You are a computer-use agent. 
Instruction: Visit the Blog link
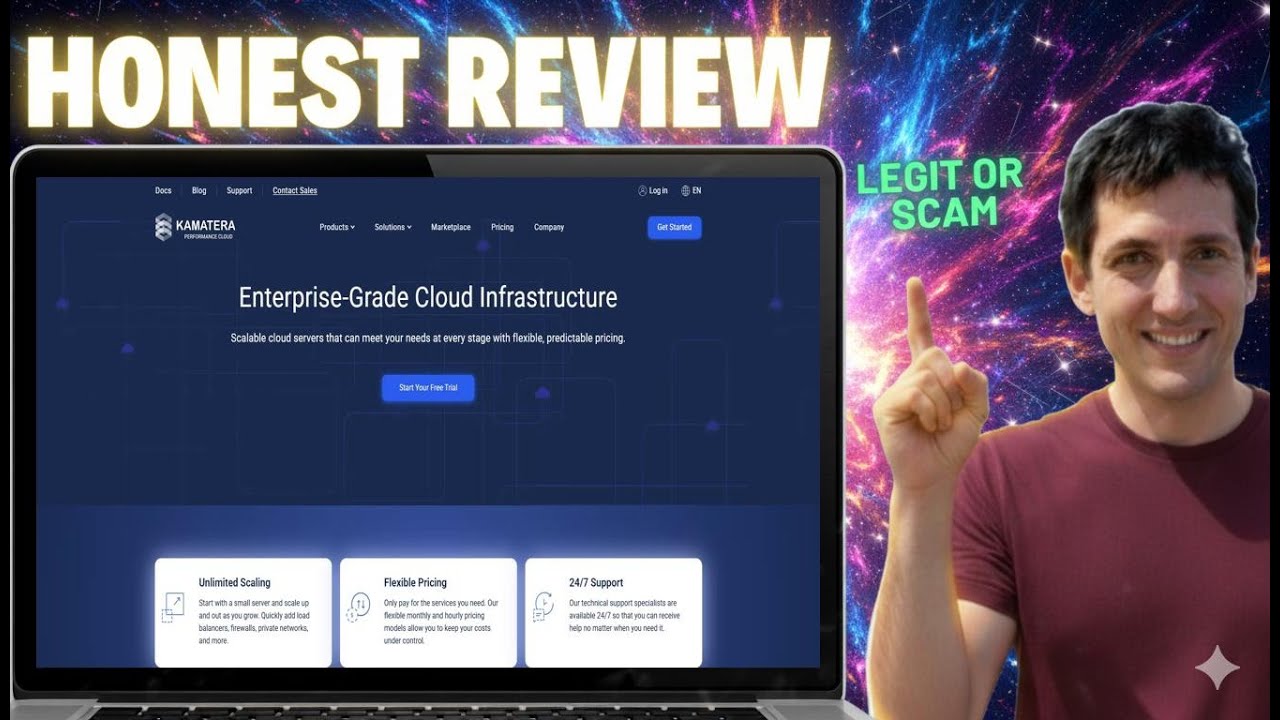[x=199, y=190]
